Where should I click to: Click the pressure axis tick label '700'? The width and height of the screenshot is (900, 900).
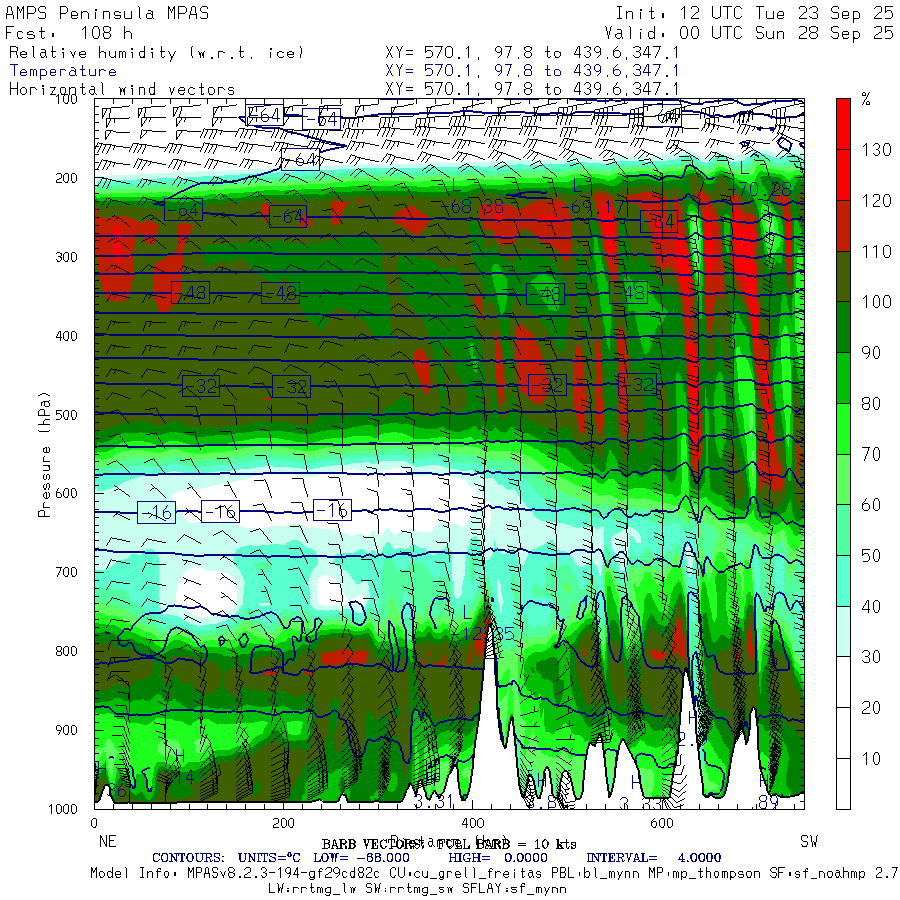66,572
